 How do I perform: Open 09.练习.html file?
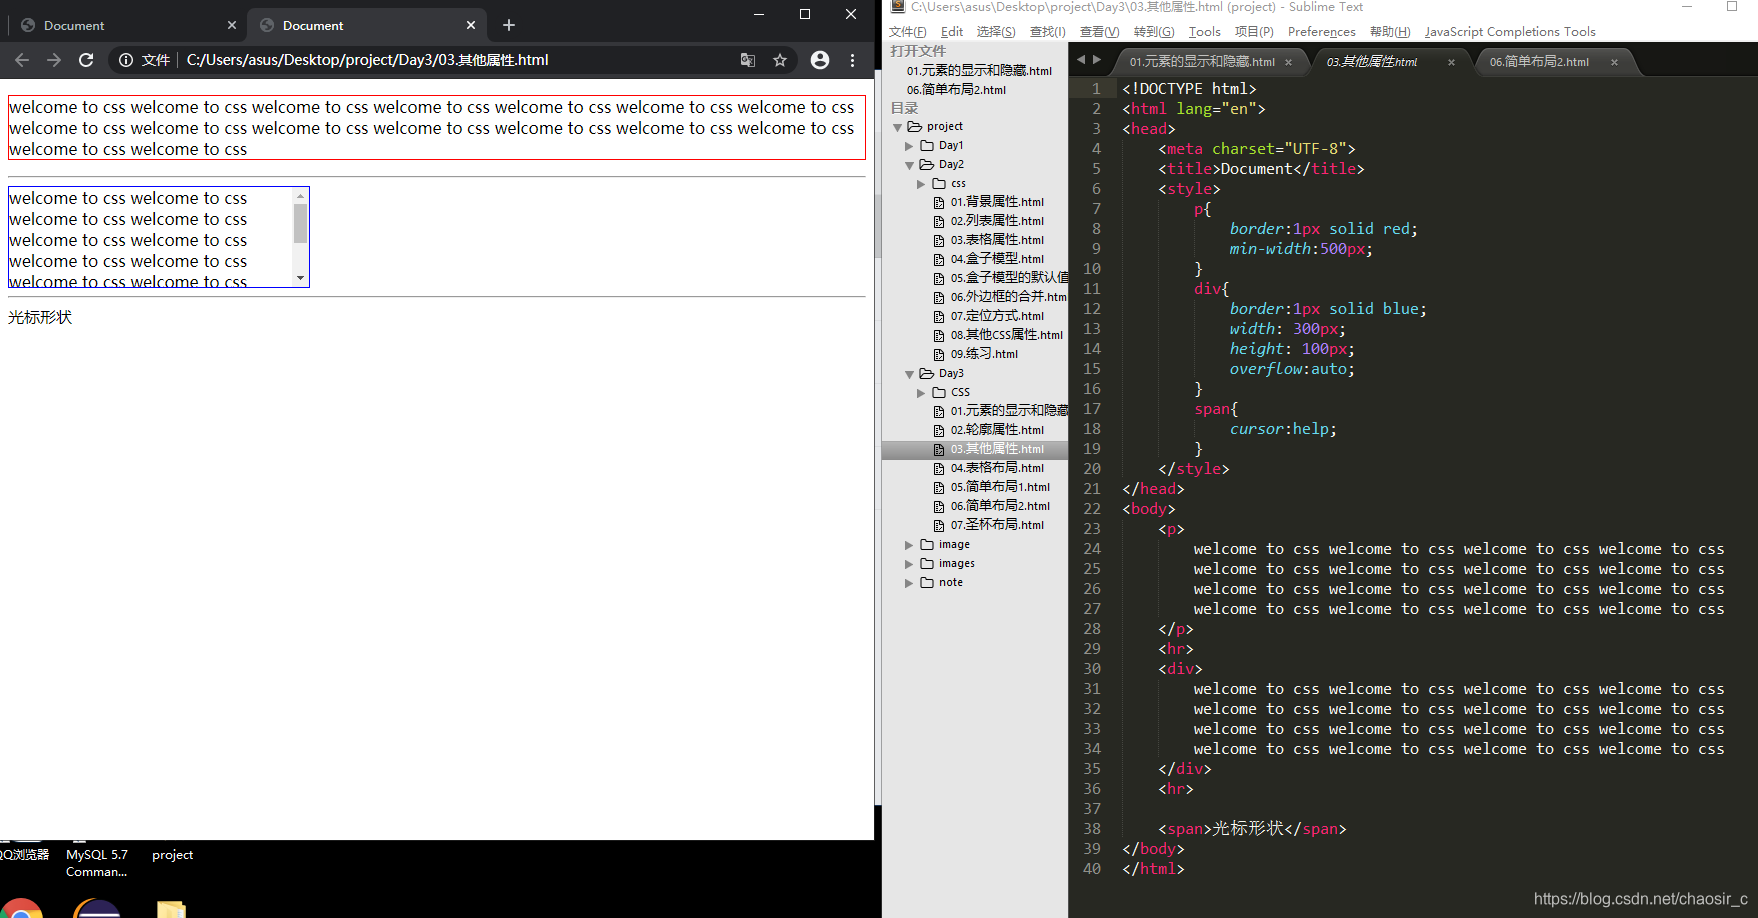coord(984,354)
